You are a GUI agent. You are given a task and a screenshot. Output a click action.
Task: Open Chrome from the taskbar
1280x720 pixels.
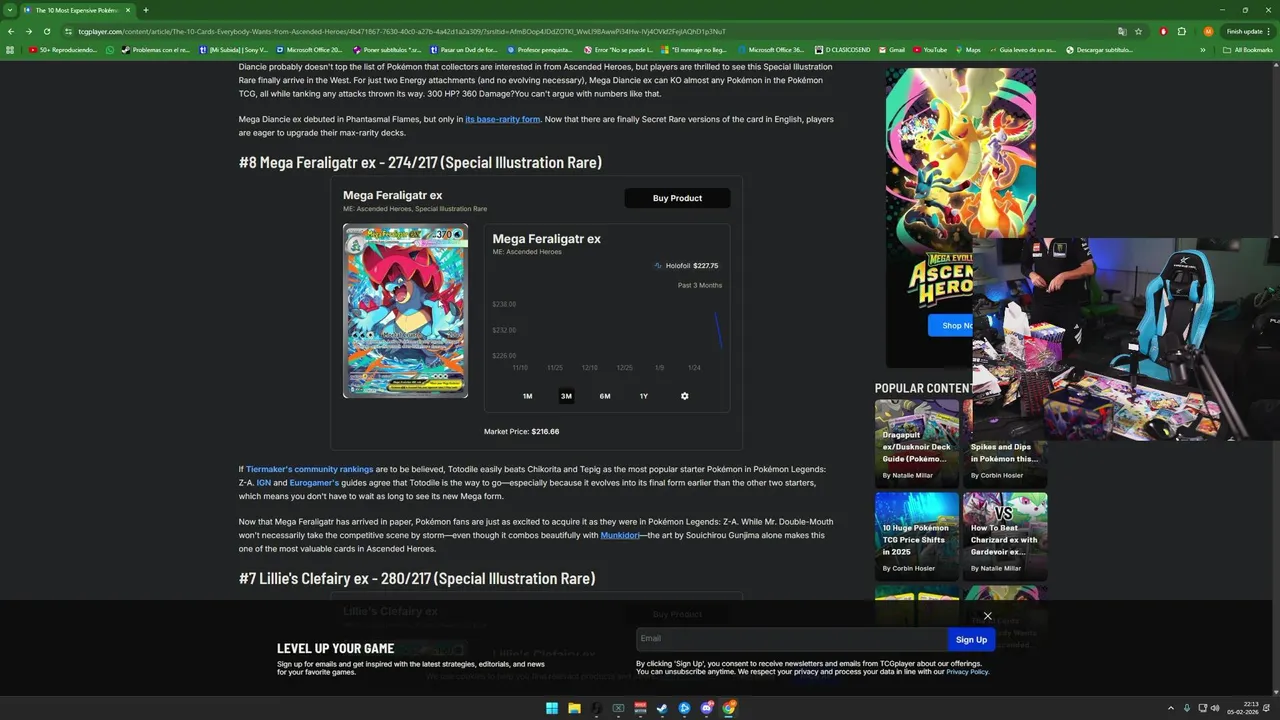(x=729, y=708)
